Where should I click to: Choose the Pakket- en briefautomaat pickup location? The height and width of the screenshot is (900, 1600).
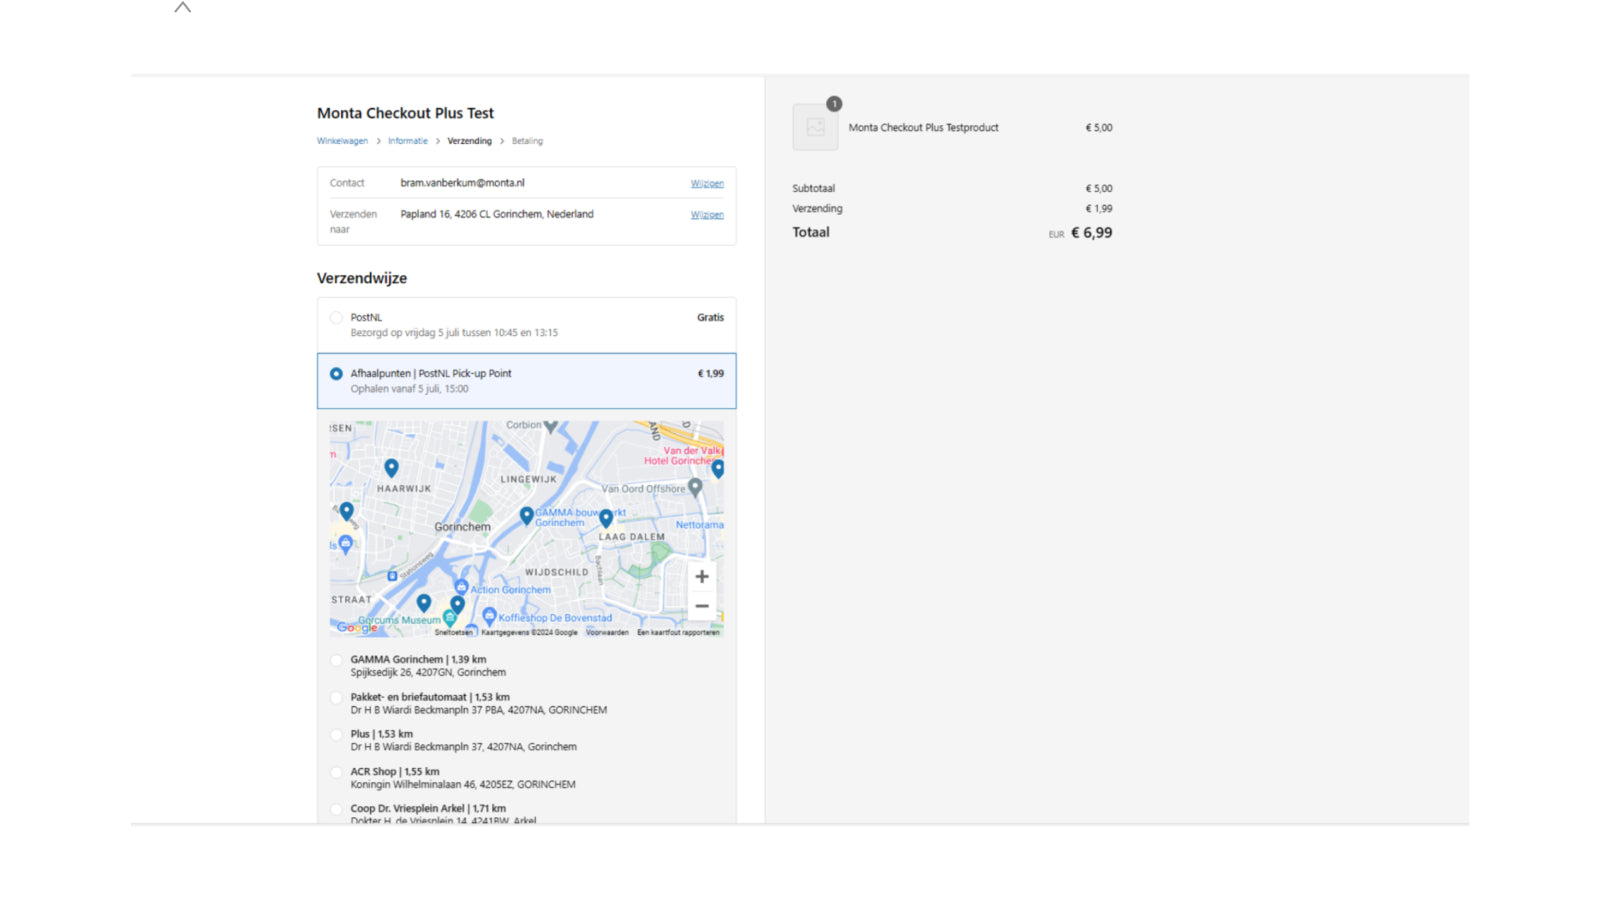click(336, 698)
